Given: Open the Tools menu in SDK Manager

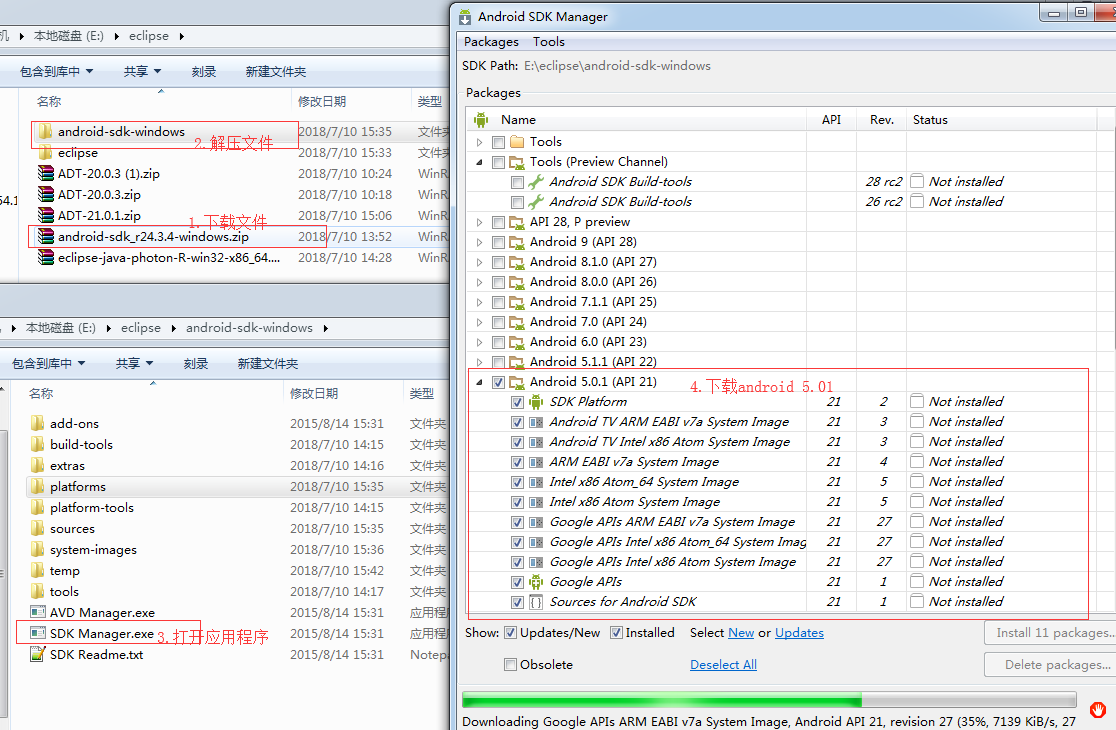Looking at the screenshot, I should pyautogui.click(x=549, y=42).
